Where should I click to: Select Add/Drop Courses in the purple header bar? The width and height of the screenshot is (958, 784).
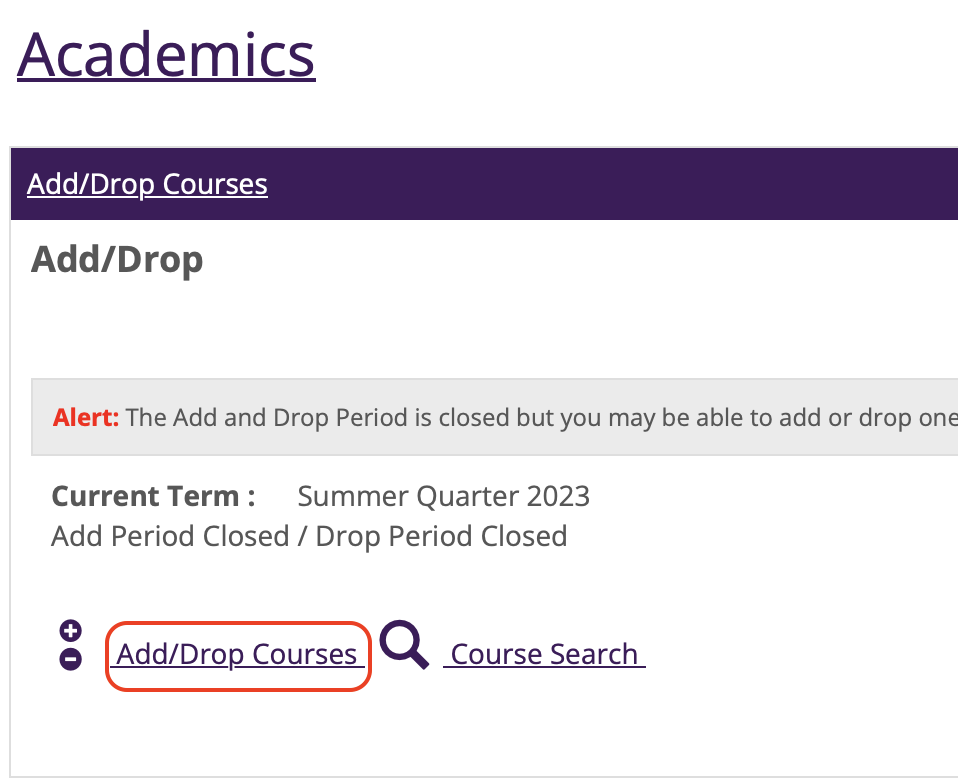click(146, 184)
